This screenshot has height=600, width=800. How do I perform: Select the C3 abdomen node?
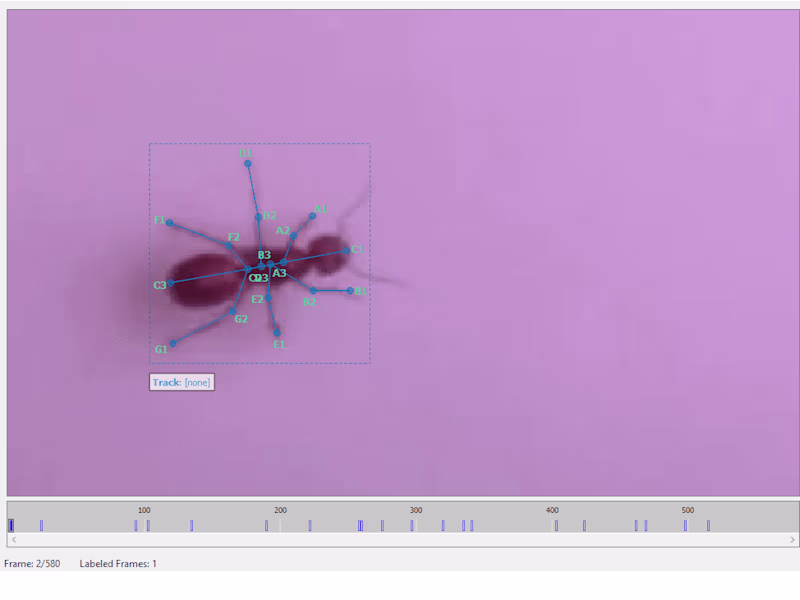[171, 283]
